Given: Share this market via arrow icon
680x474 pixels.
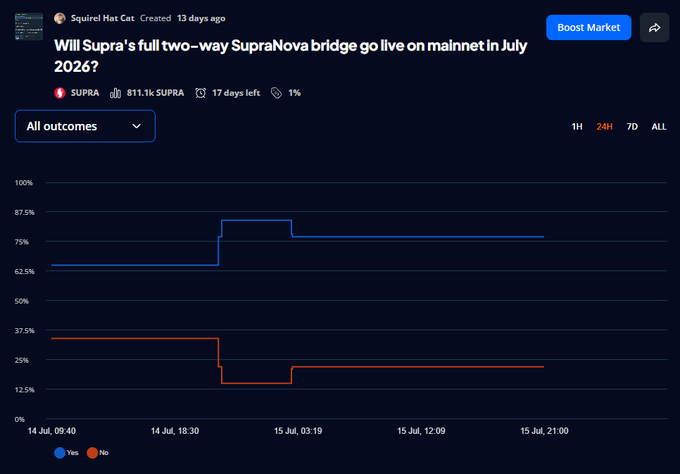Looking at the screenshot, I should [x=654, y=28].
